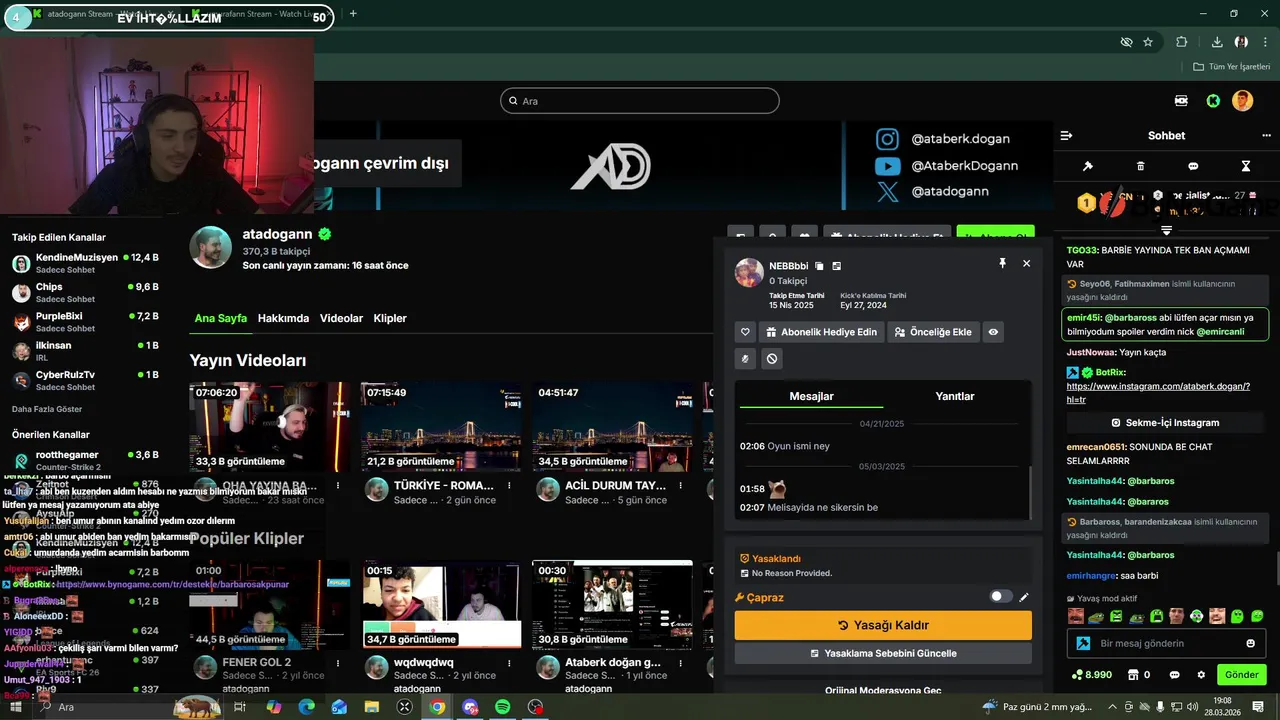The width and height of the screenshot is (1280, 720).
Task: Close the NEBBbbi user card
Action: pos(1026,263)
